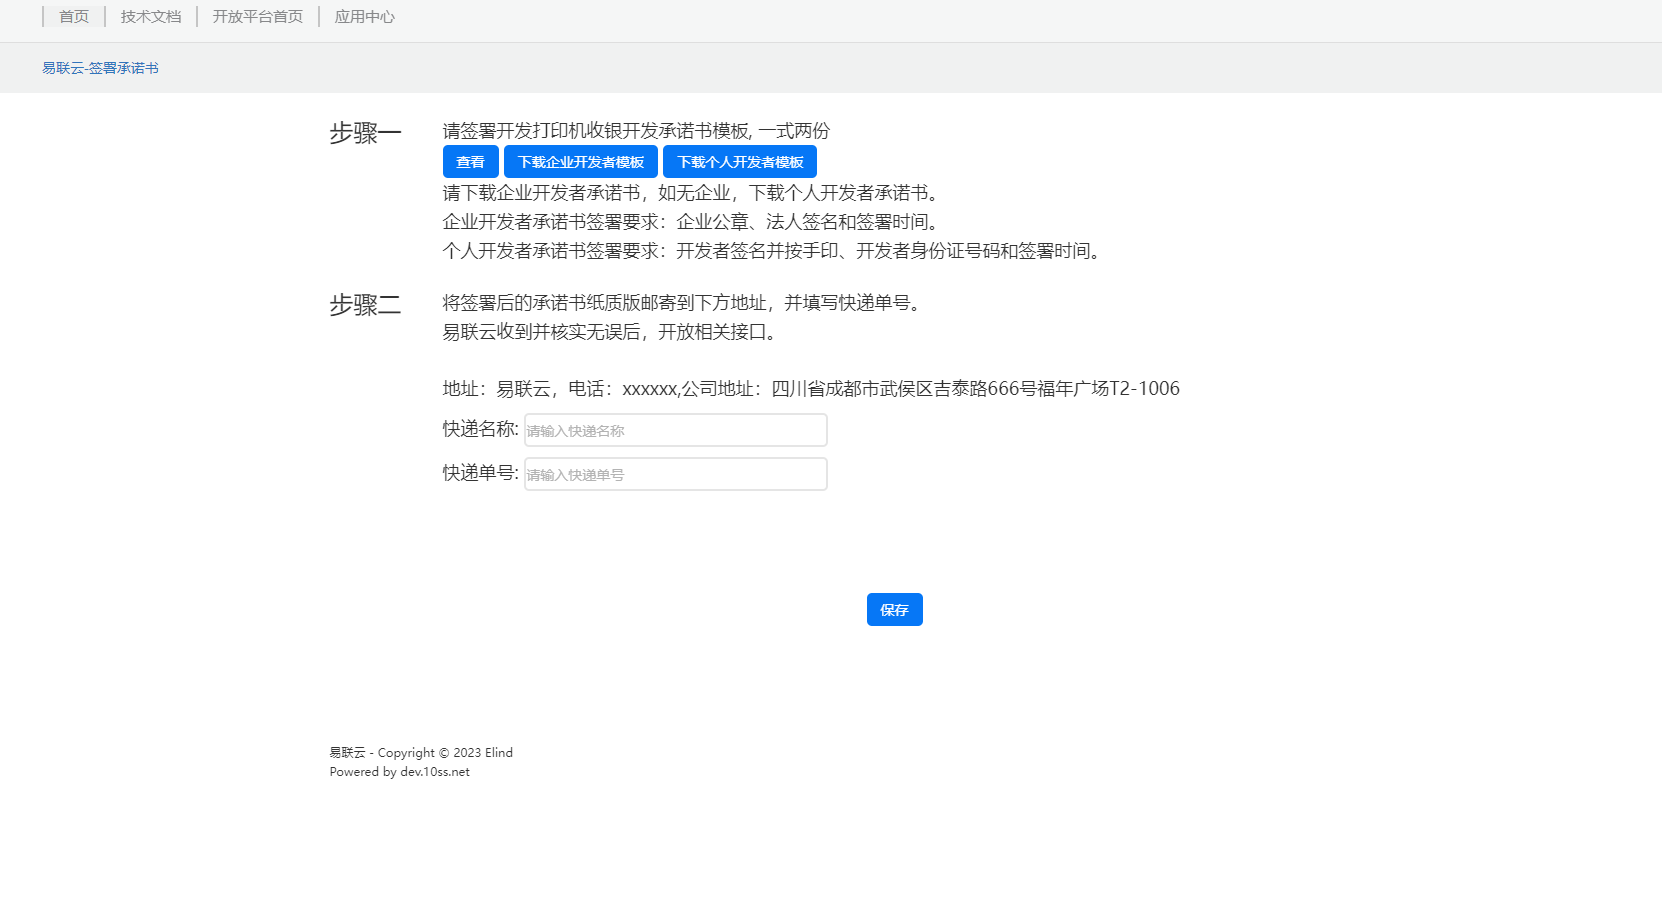Click the 快递单号 label
Viewport: 1662px width, 914px height.
tap(481, 473)
